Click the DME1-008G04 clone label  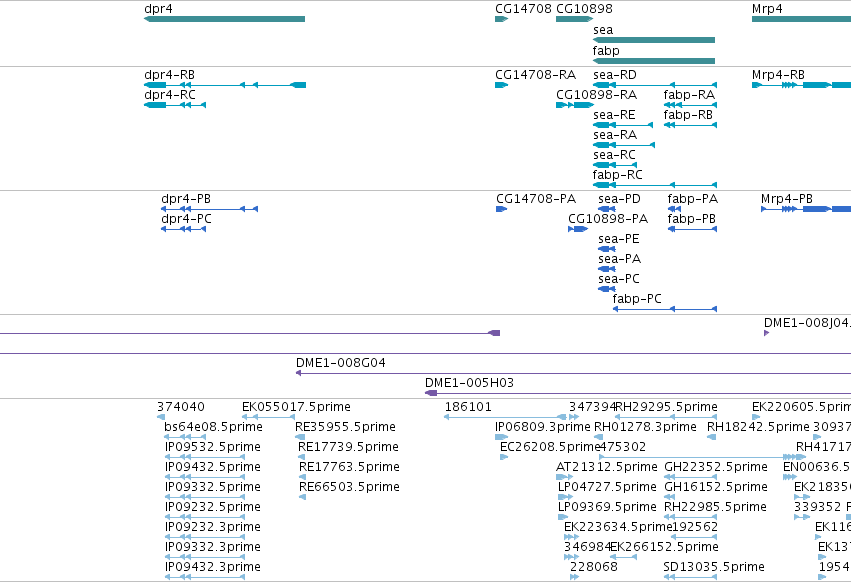click(340, 363)
